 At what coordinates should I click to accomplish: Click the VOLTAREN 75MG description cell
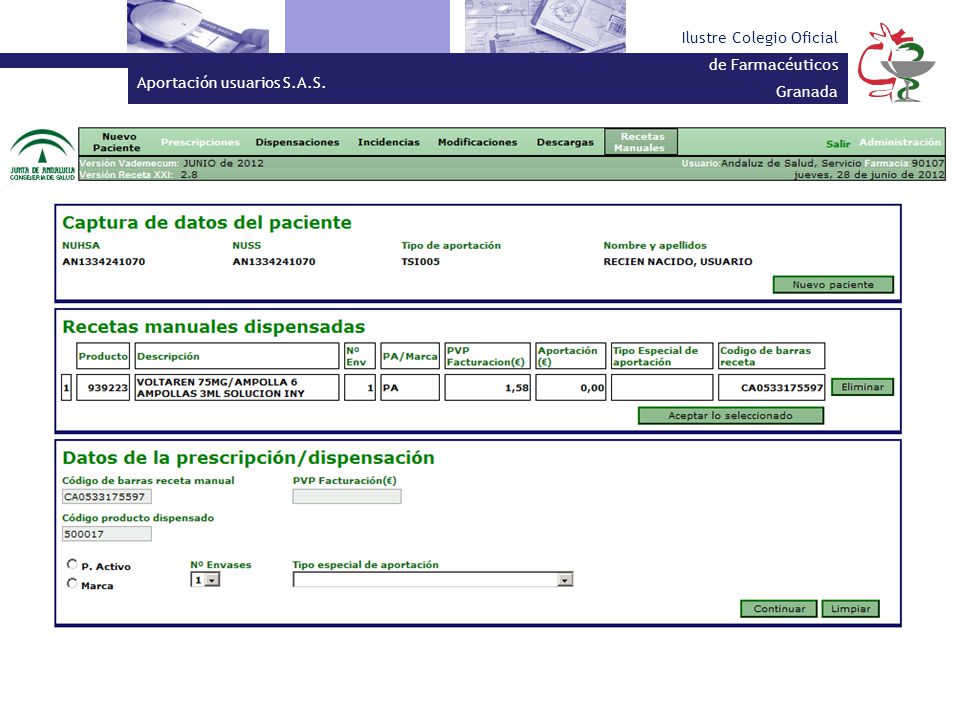pos(236,388)
